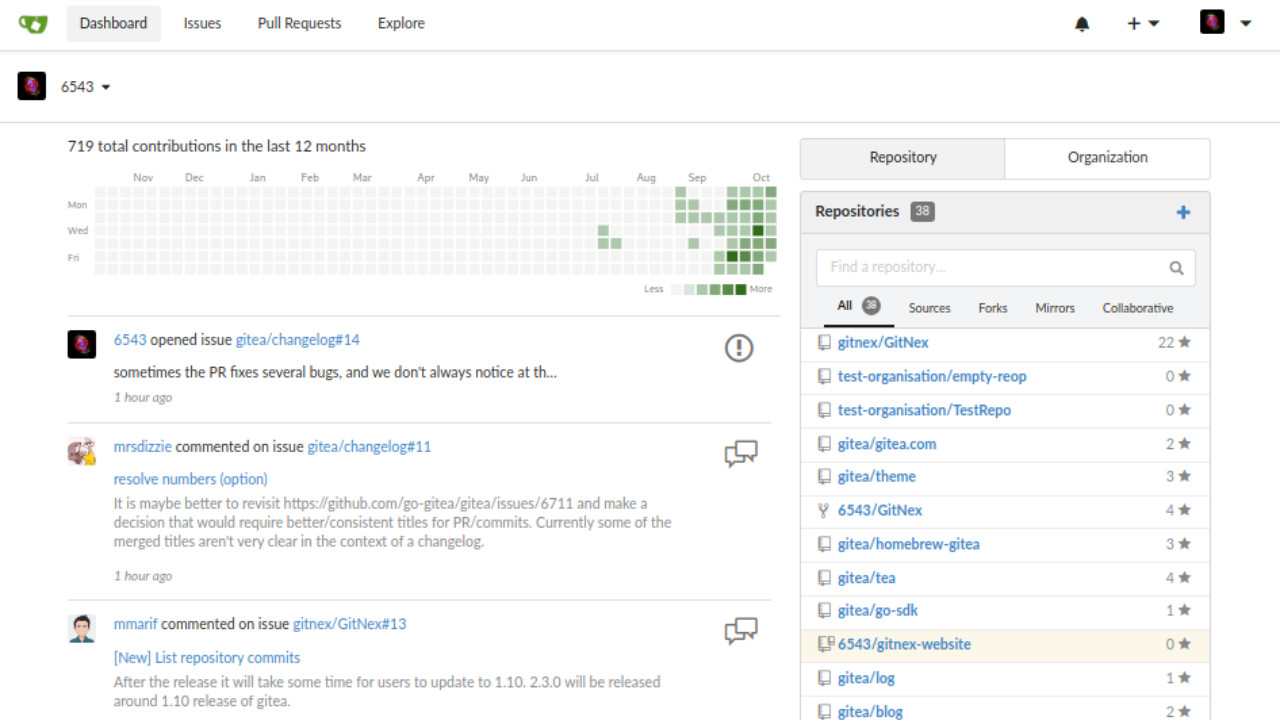The image size is (1280, 720).
Task: Open the notifications bell
Action: tap(1082, 24)
